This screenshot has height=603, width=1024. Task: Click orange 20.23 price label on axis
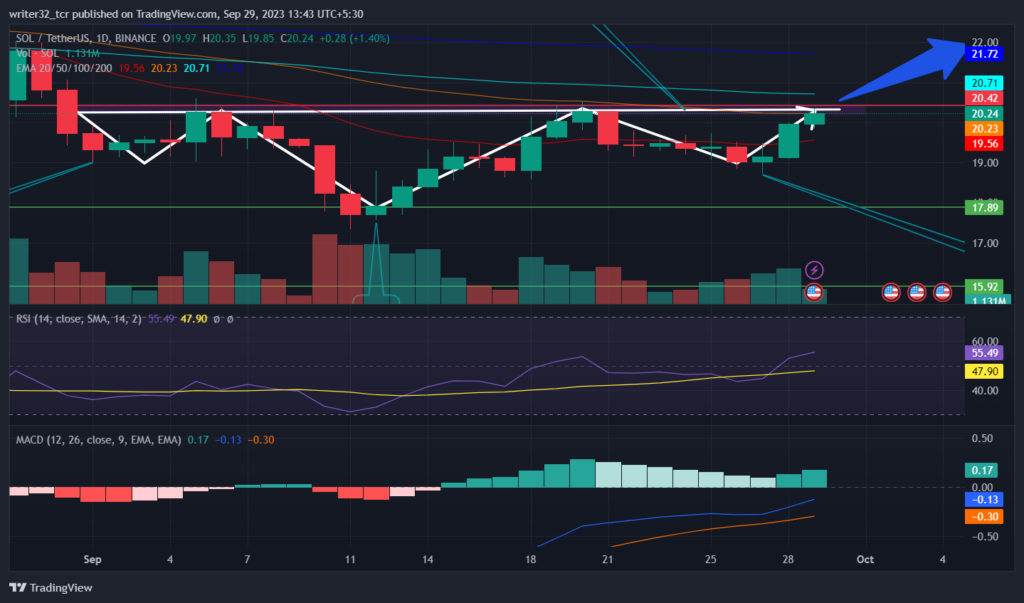click(984, 129)
